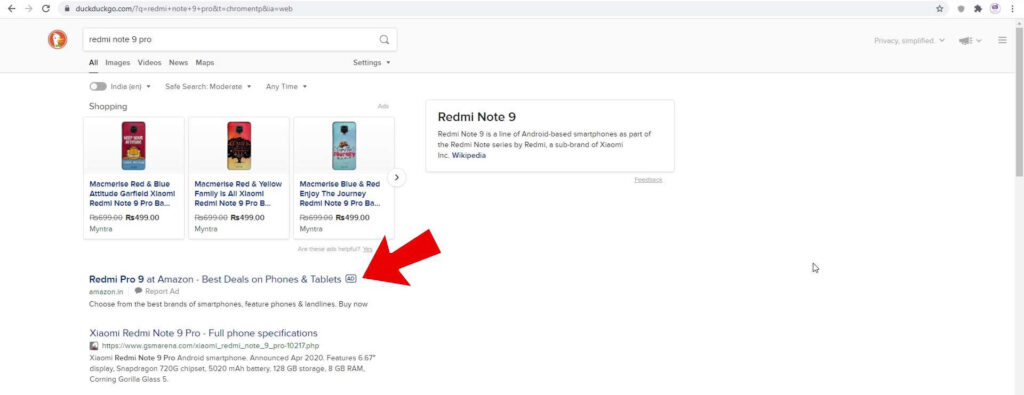Open Macmerise Blue & Red Enjoy The Journey product
This screenshot has width=1024, height=395.
coord(340,194)
